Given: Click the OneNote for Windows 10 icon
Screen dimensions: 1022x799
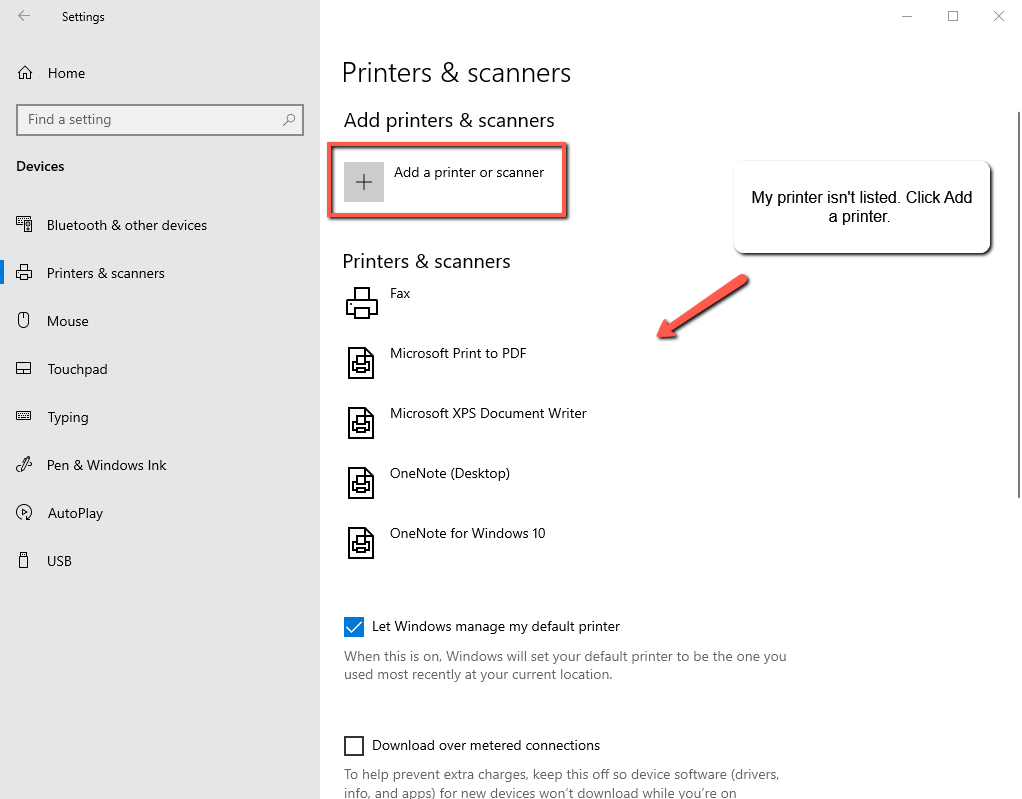Looking at the screenshot, I should (x=361, y=542).
